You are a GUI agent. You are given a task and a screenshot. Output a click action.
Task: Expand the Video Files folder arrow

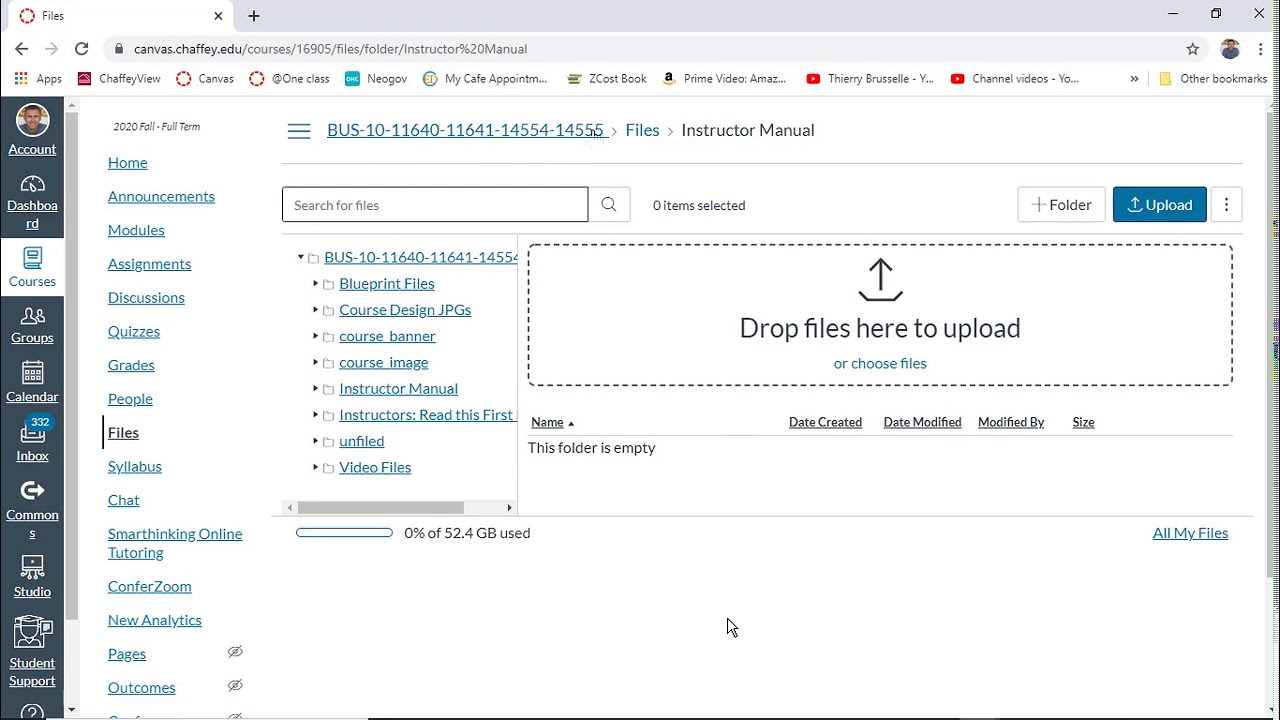click(315, 467)
